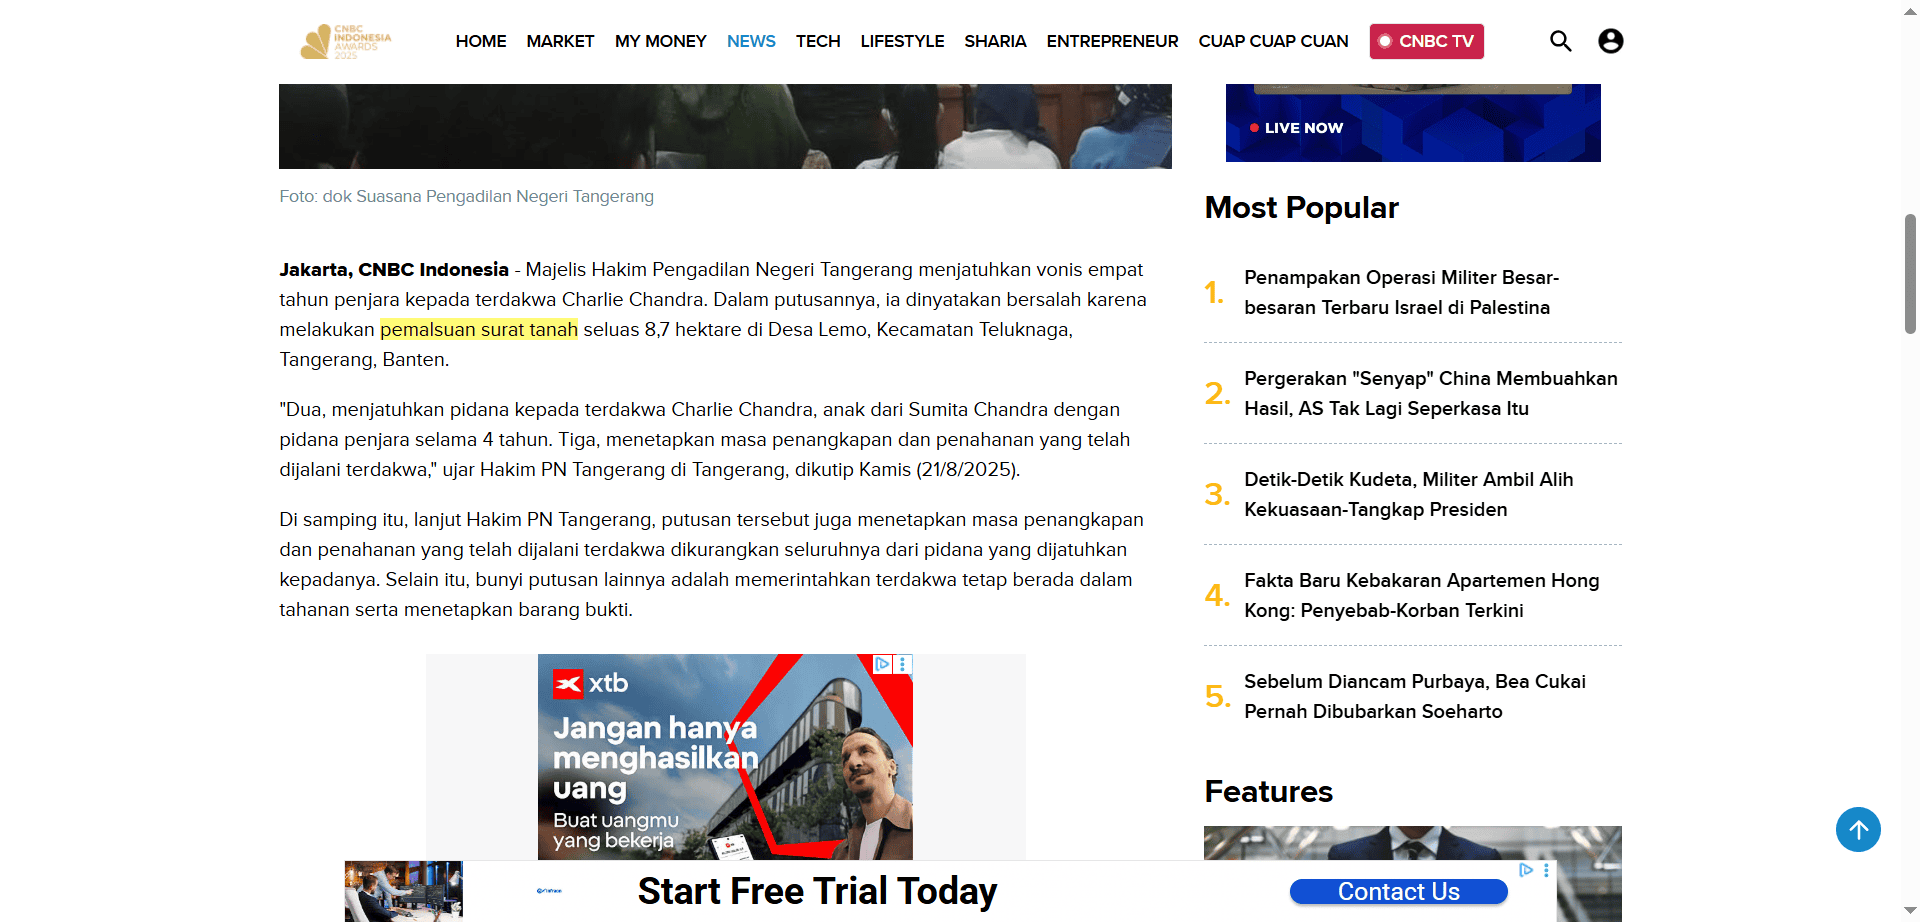Read the Hong Kong apartment fire article
Viewport: 1920px width, 922px height.
click(x=1420, y=595)
